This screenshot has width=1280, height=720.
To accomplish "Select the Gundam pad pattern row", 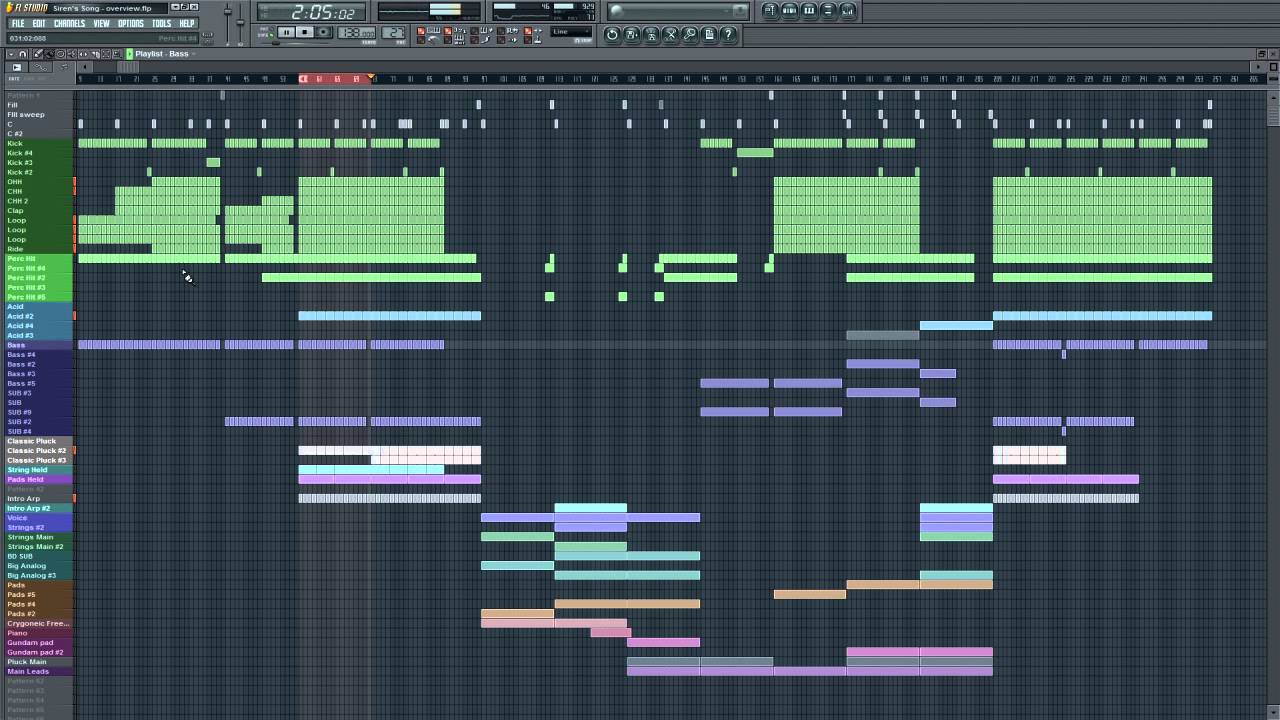I will pyautogui.click(x=37, y=642).
